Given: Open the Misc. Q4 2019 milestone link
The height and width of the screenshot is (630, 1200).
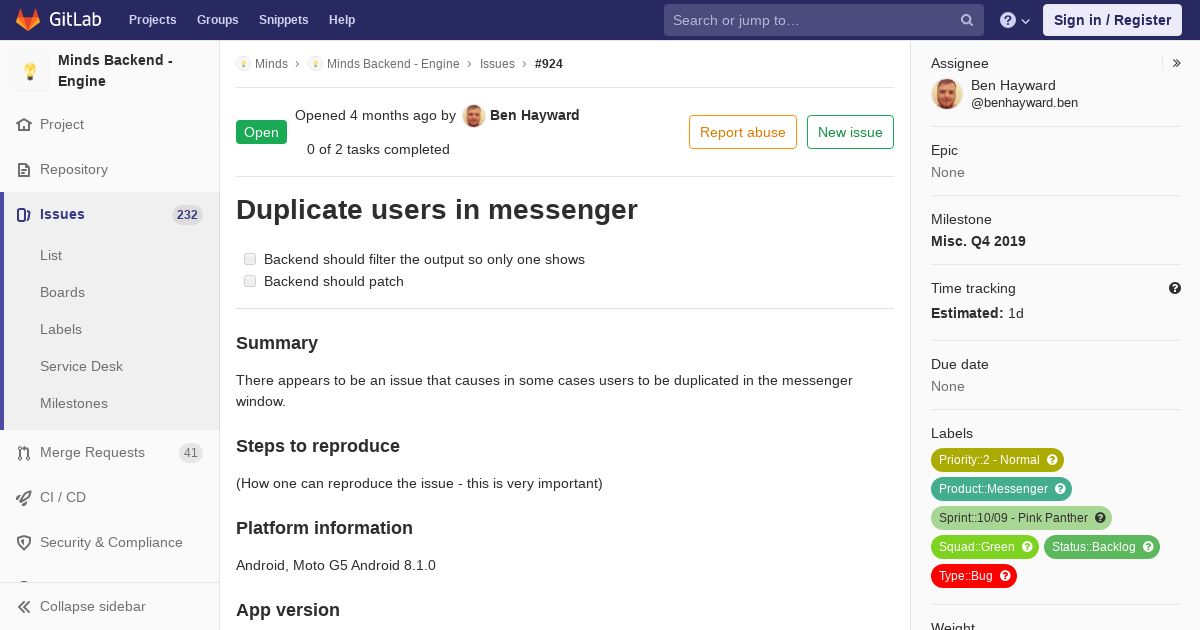Looking at the screenshot, I should [x=978, y=241].
